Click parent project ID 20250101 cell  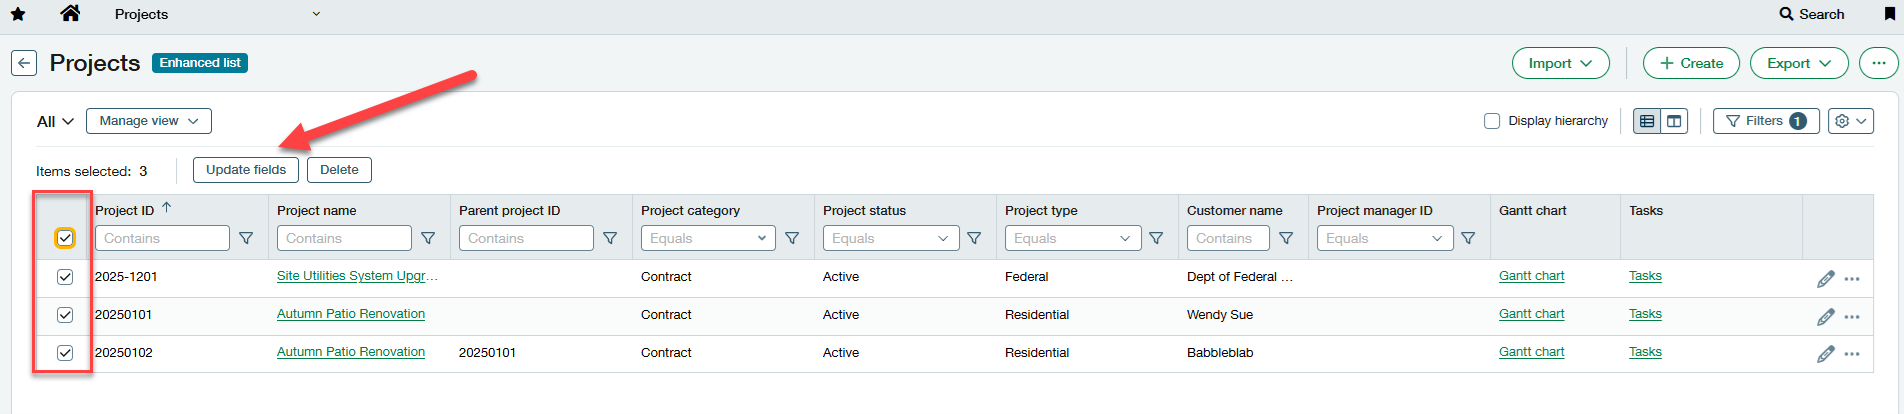487,353
